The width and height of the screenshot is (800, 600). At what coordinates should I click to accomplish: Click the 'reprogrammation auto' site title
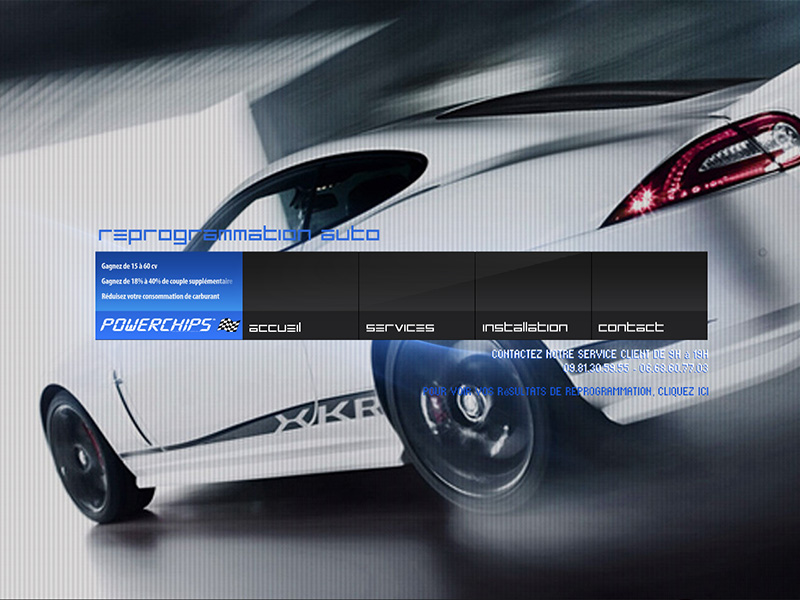pyautogui.click(x=239, y=235)
